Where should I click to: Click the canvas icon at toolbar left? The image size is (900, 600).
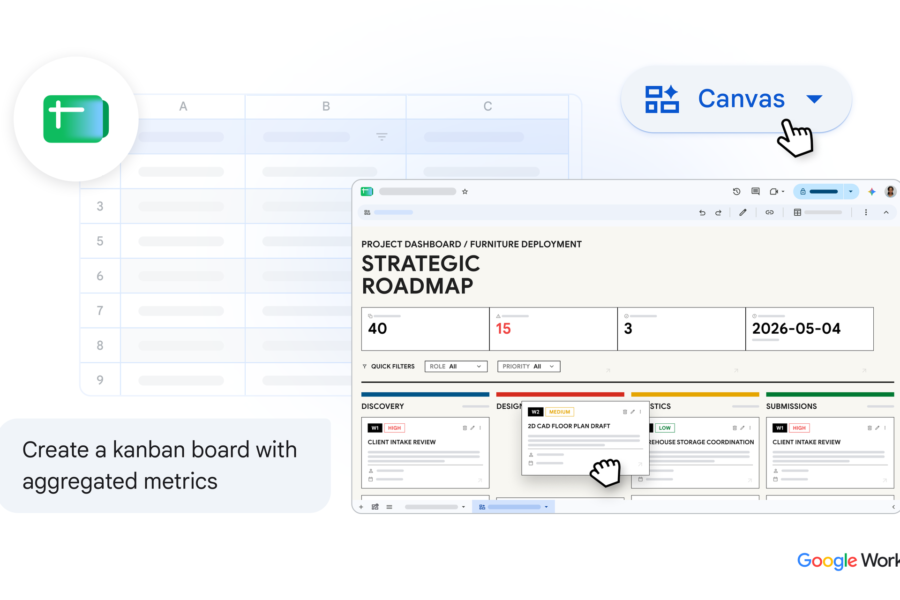(367, 212)
